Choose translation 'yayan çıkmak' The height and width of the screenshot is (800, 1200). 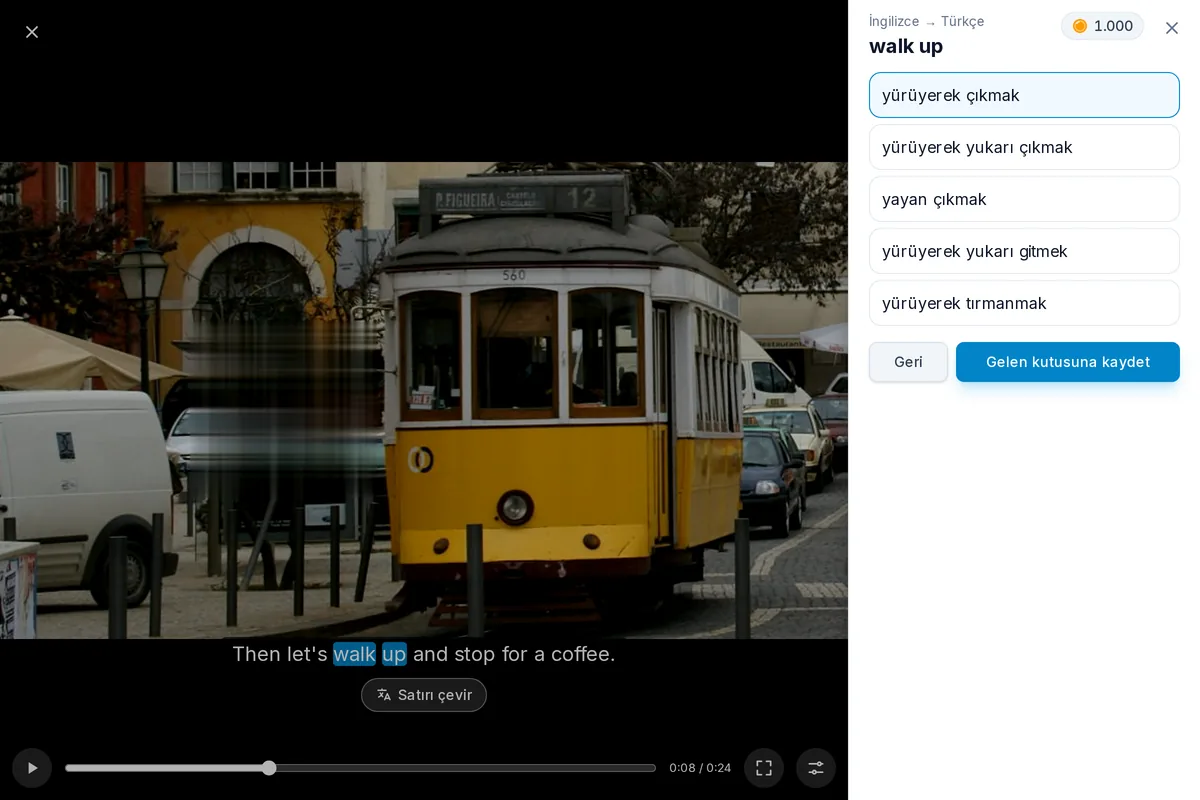pyautogui.click(x=1024, y=199)
